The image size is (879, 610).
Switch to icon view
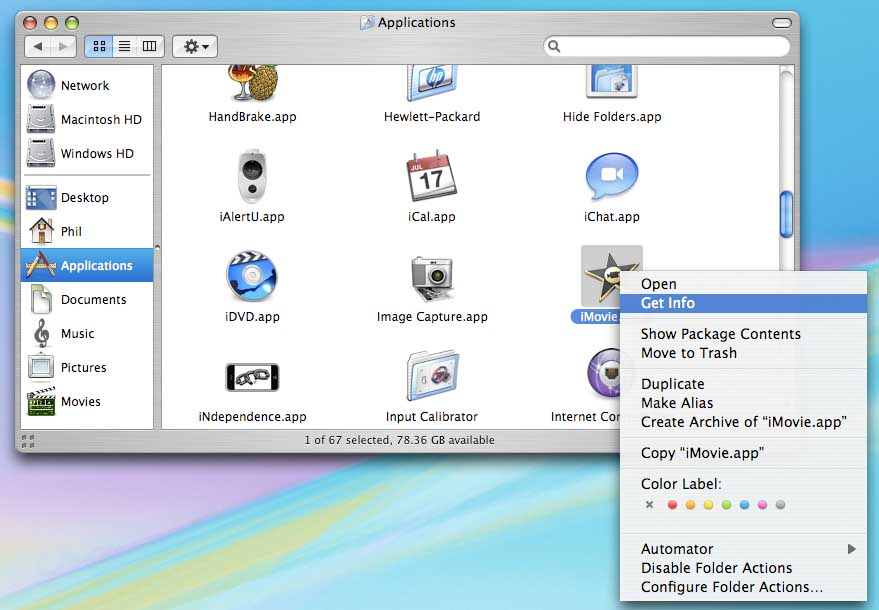coord(99,46)
